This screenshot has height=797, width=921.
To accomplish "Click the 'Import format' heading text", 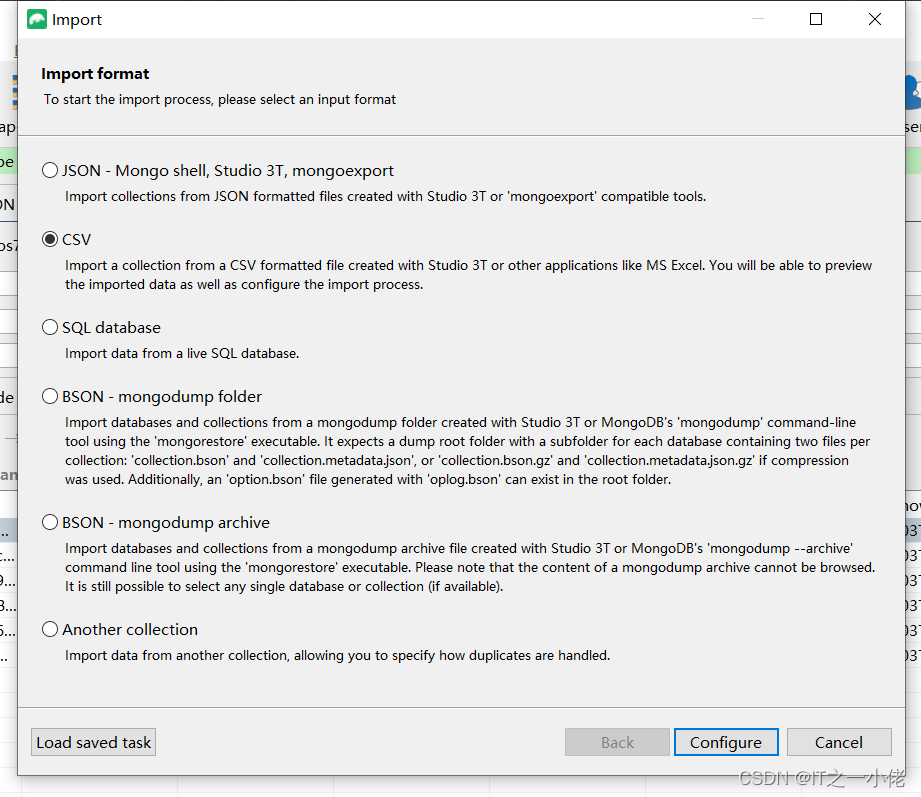I will (x=95, y=73).
